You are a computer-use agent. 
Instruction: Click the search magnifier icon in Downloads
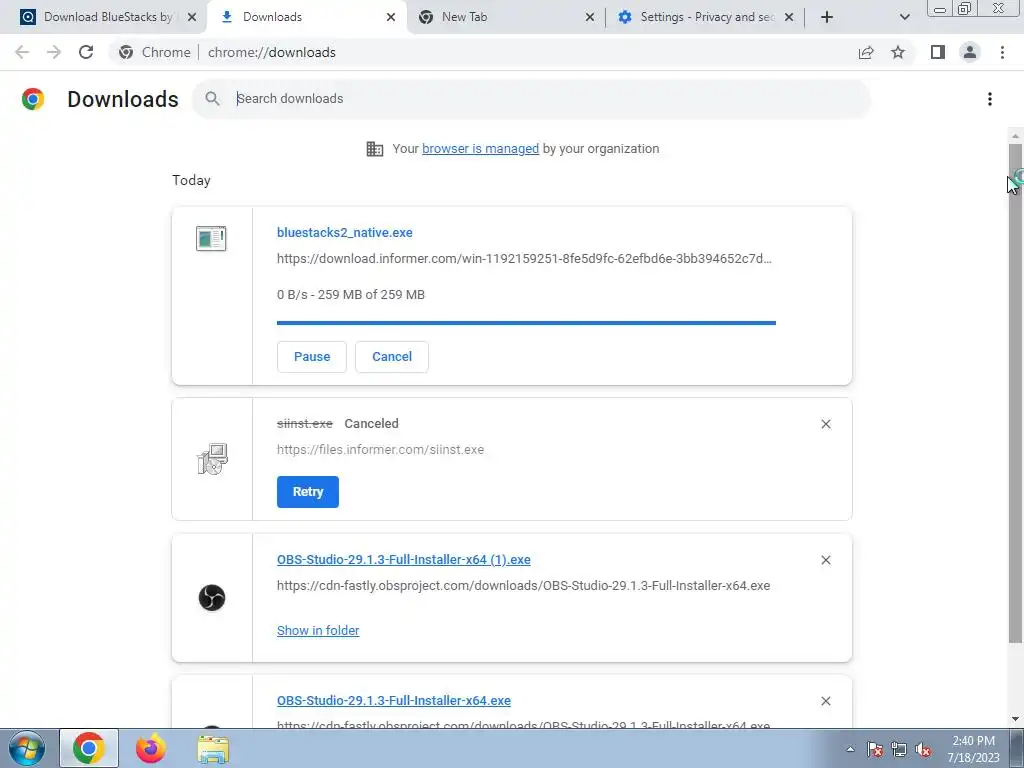pyautogui.click(x=212, y=99)
